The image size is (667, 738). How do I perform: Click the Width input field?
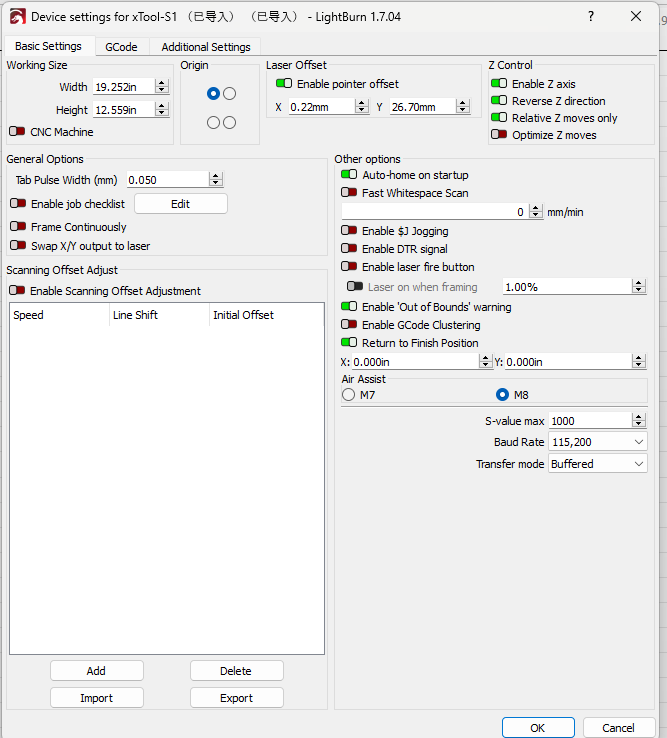point(124,87)
